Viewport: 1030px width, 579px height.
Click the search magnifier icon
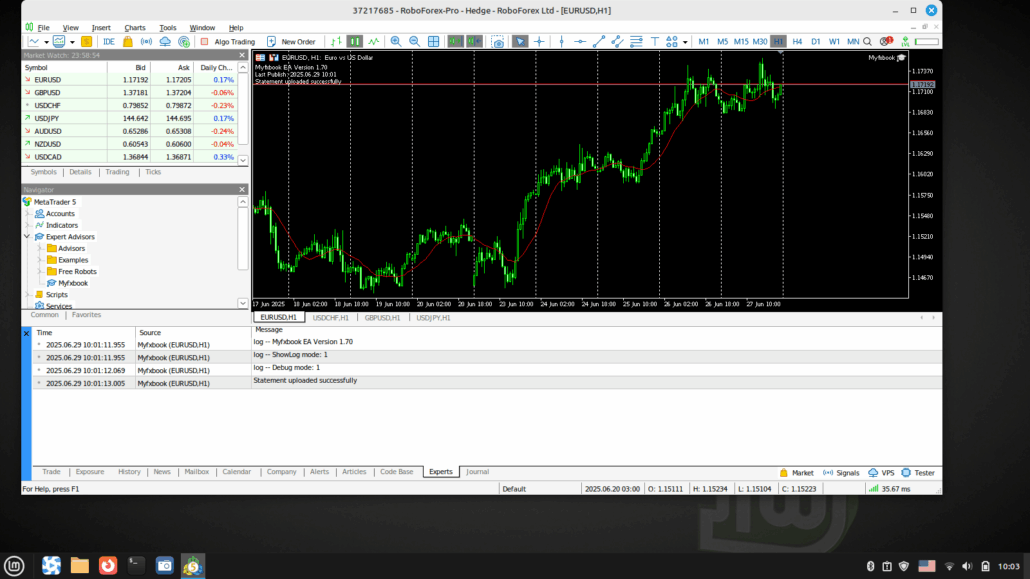click(867, 41)
